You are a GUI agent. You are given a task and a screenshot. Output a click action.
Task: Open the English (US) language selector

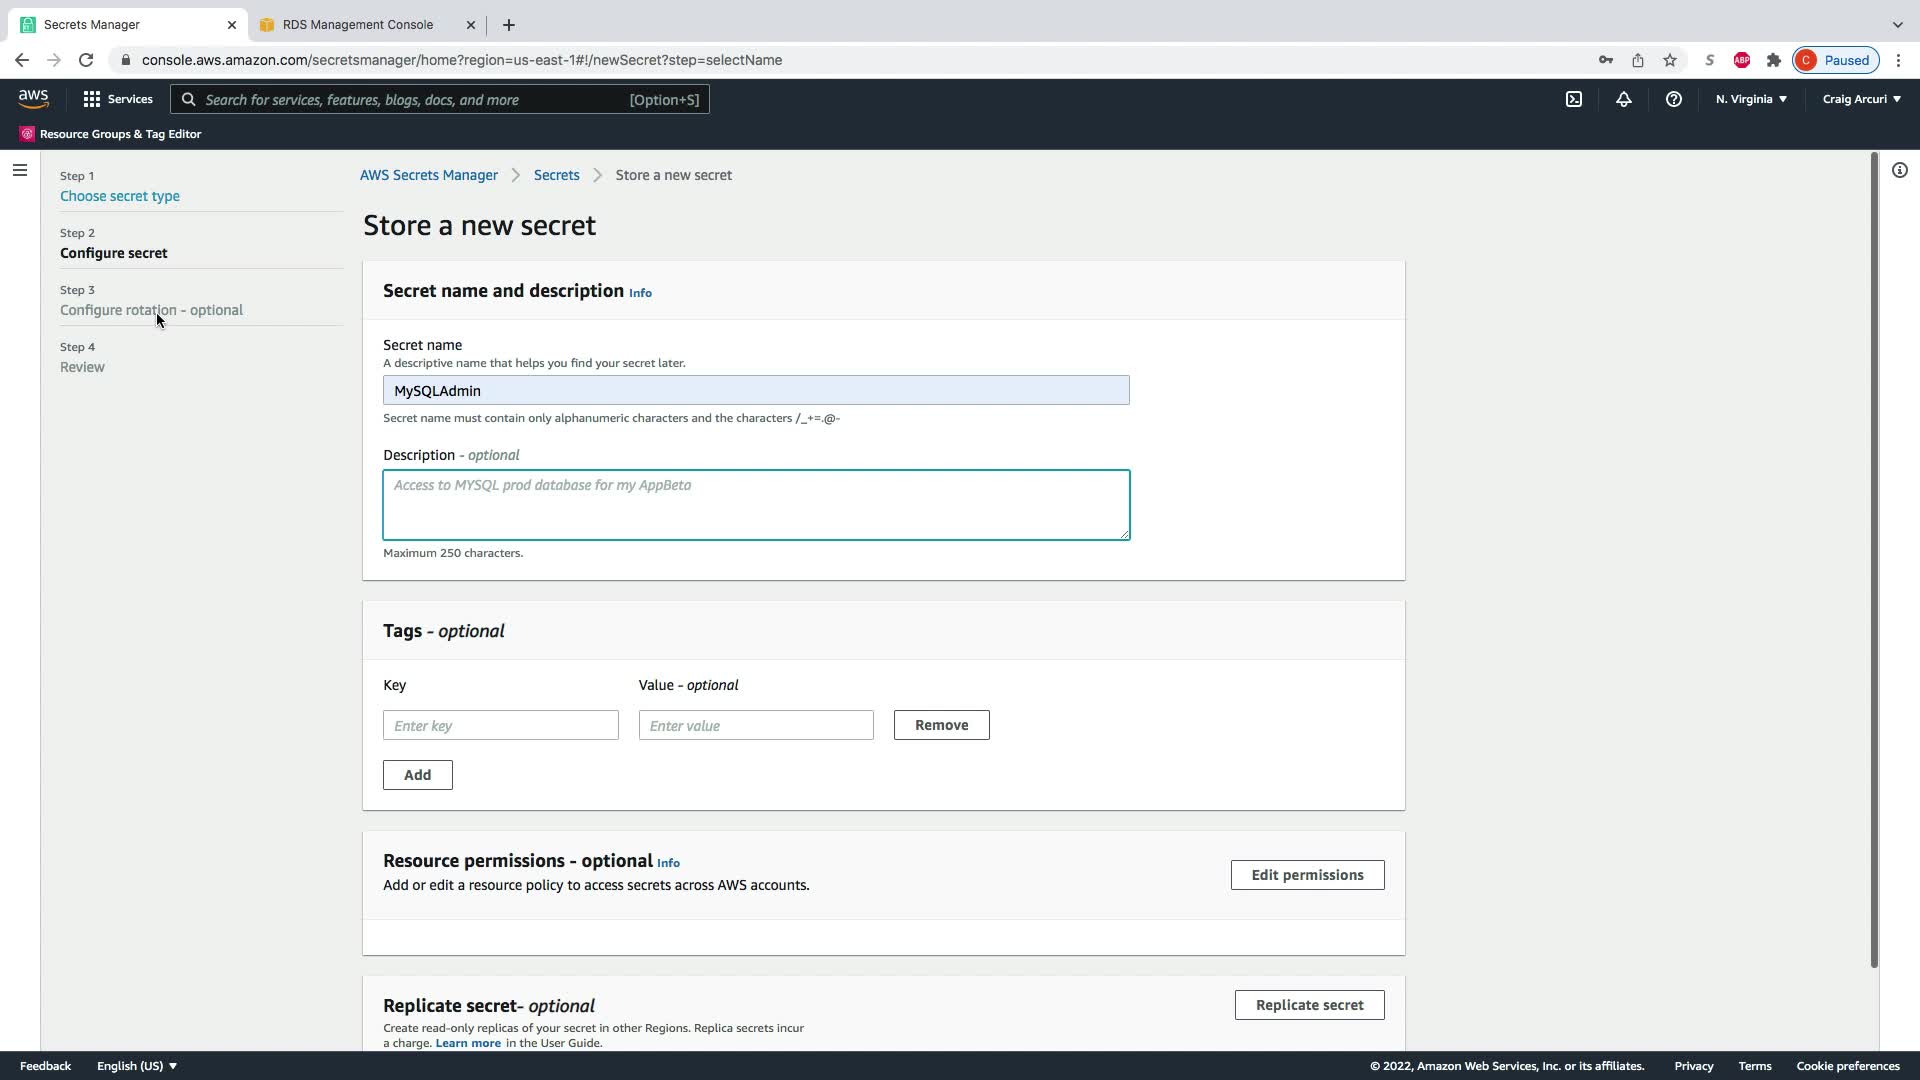pos(137,1066)
